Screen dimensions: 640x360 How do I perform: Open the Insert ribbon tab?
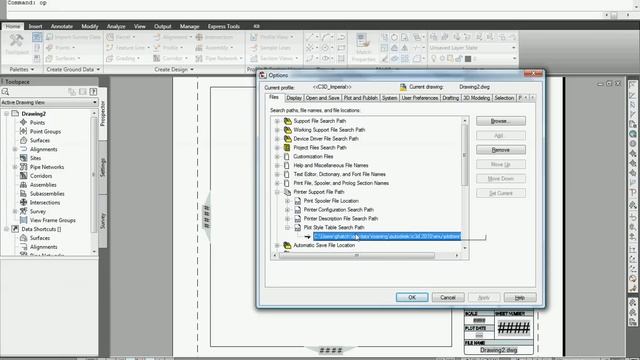pyautogui.click(x=36, y=26)
